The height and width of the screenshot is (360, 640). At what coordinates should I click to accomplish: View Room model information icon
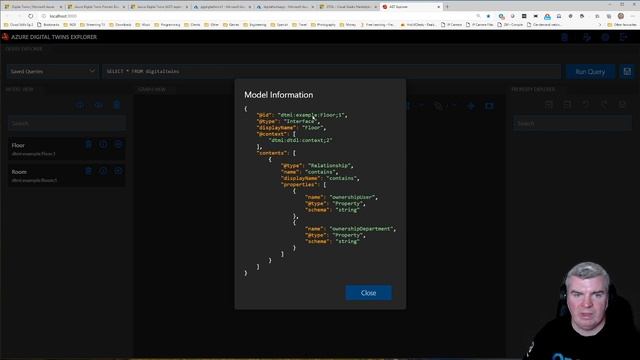pyautogui.click(x=103, y=171)
